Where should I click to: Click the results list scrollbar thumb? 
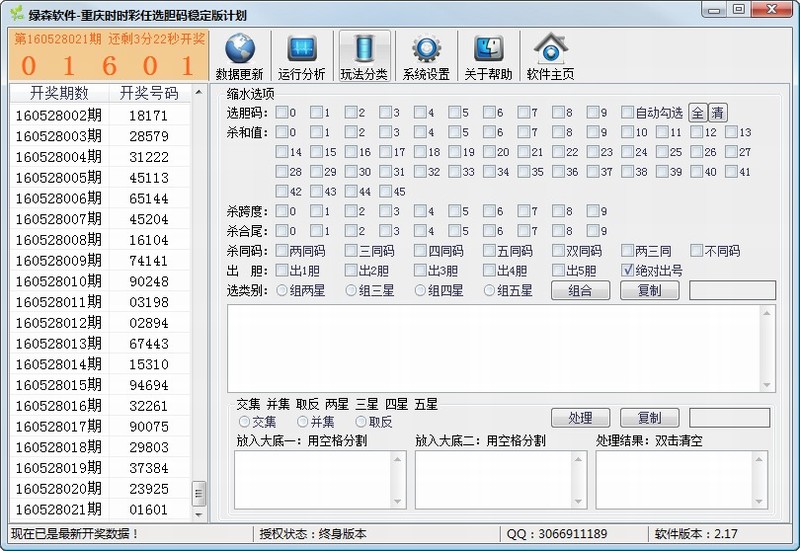click(199, 493)
